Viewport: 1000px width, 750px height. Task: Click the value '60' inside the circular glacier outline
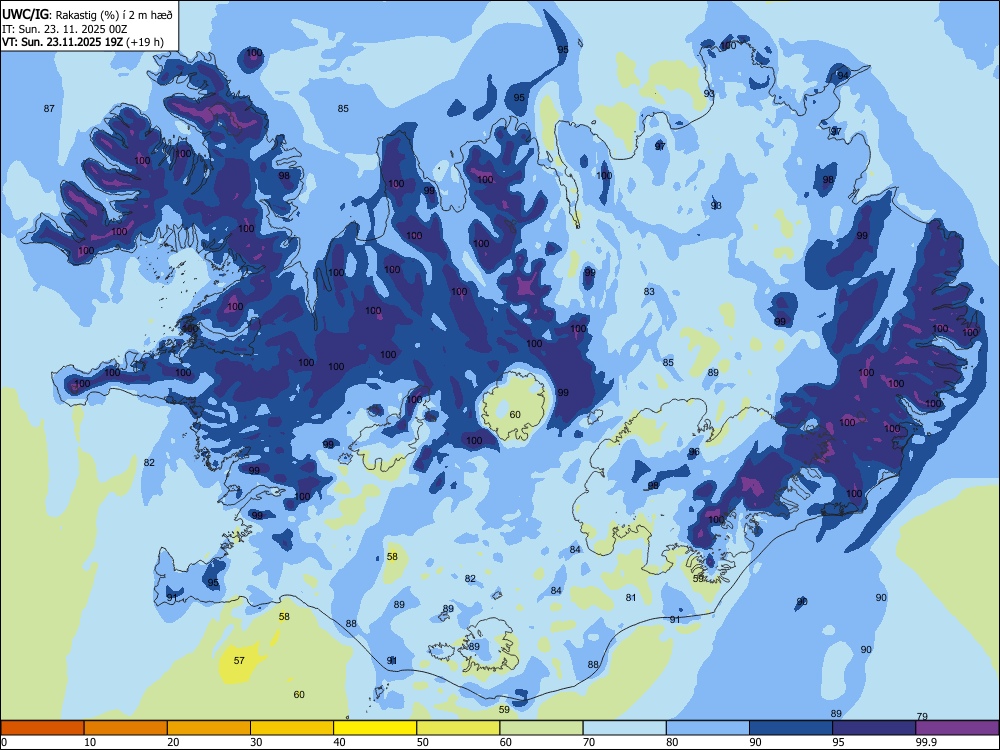point(515,415)
